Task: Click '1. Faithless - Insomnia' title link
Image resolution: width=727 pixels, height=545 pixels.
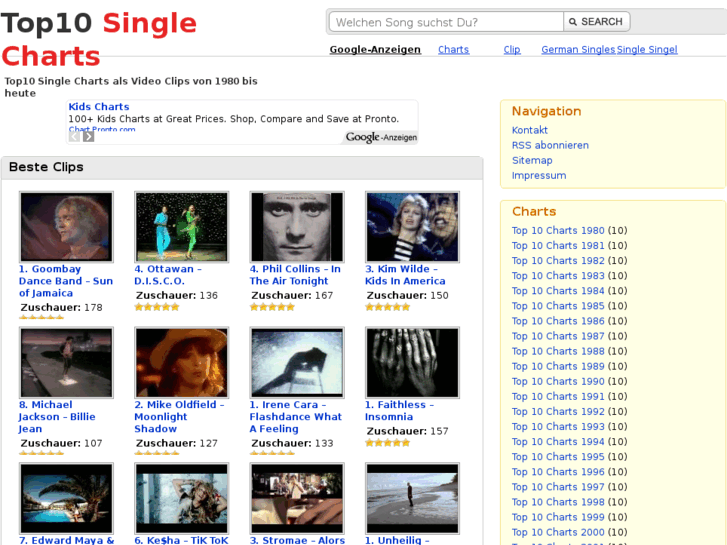Action: tap(400, 410)
